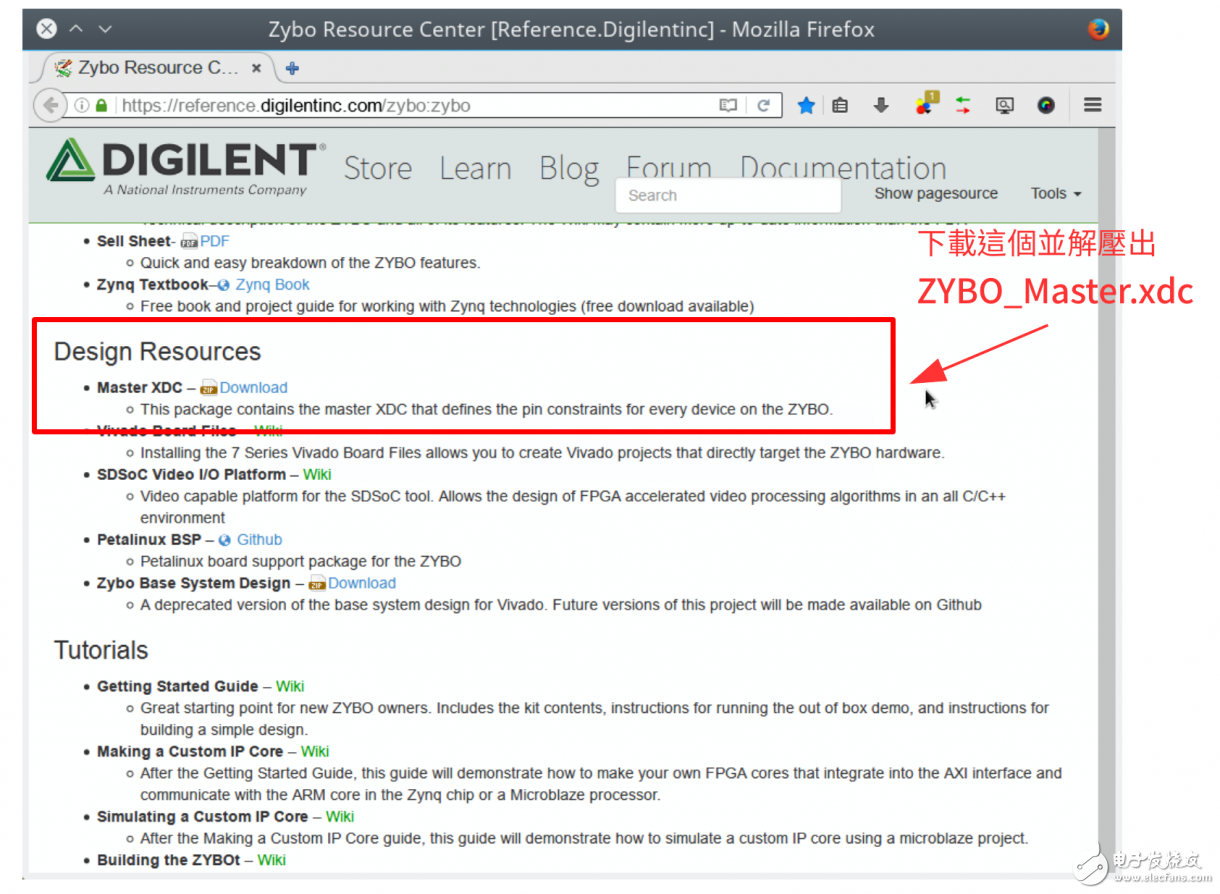Click the blue bookmark star icon
Screen dimensions: 1220x894
(x=806, y=105)
